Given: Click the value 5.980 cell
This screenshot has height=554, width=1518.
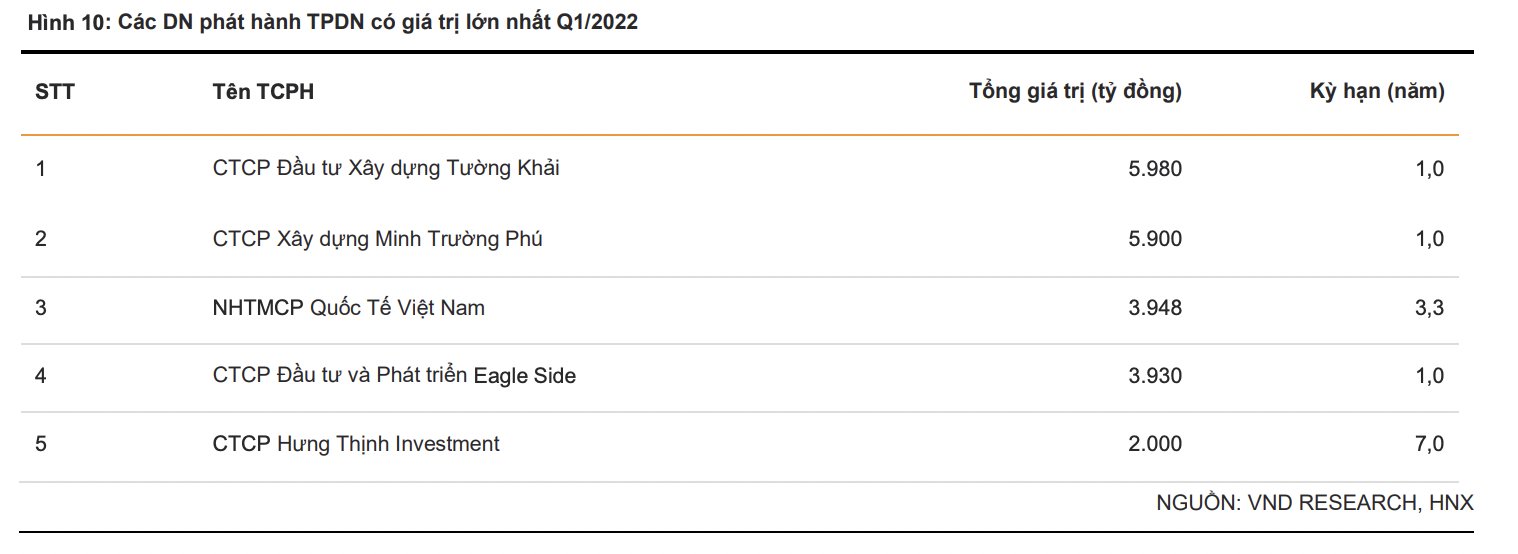Looking at the screenshot, I should click(x=1154, y=169).
